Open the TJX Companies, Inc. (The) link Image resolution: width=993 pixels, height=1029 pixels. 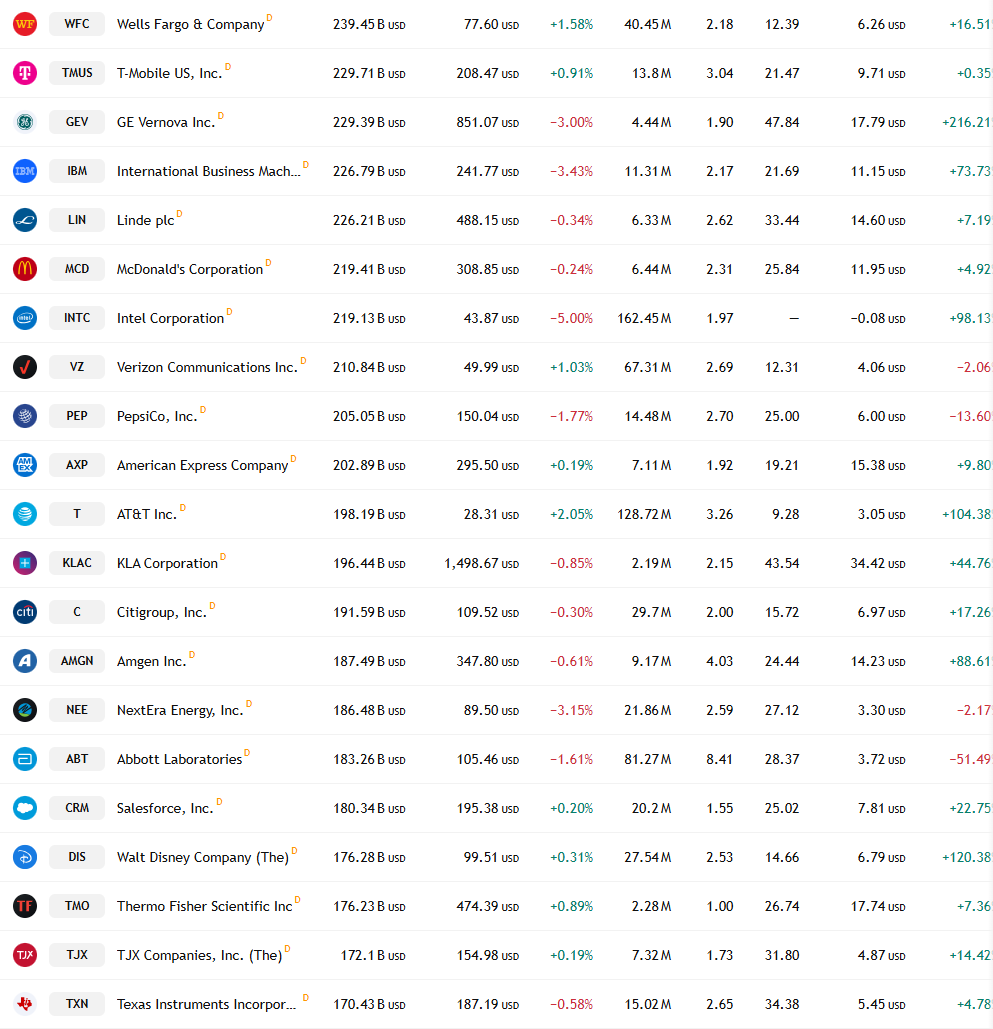point(200,956)
